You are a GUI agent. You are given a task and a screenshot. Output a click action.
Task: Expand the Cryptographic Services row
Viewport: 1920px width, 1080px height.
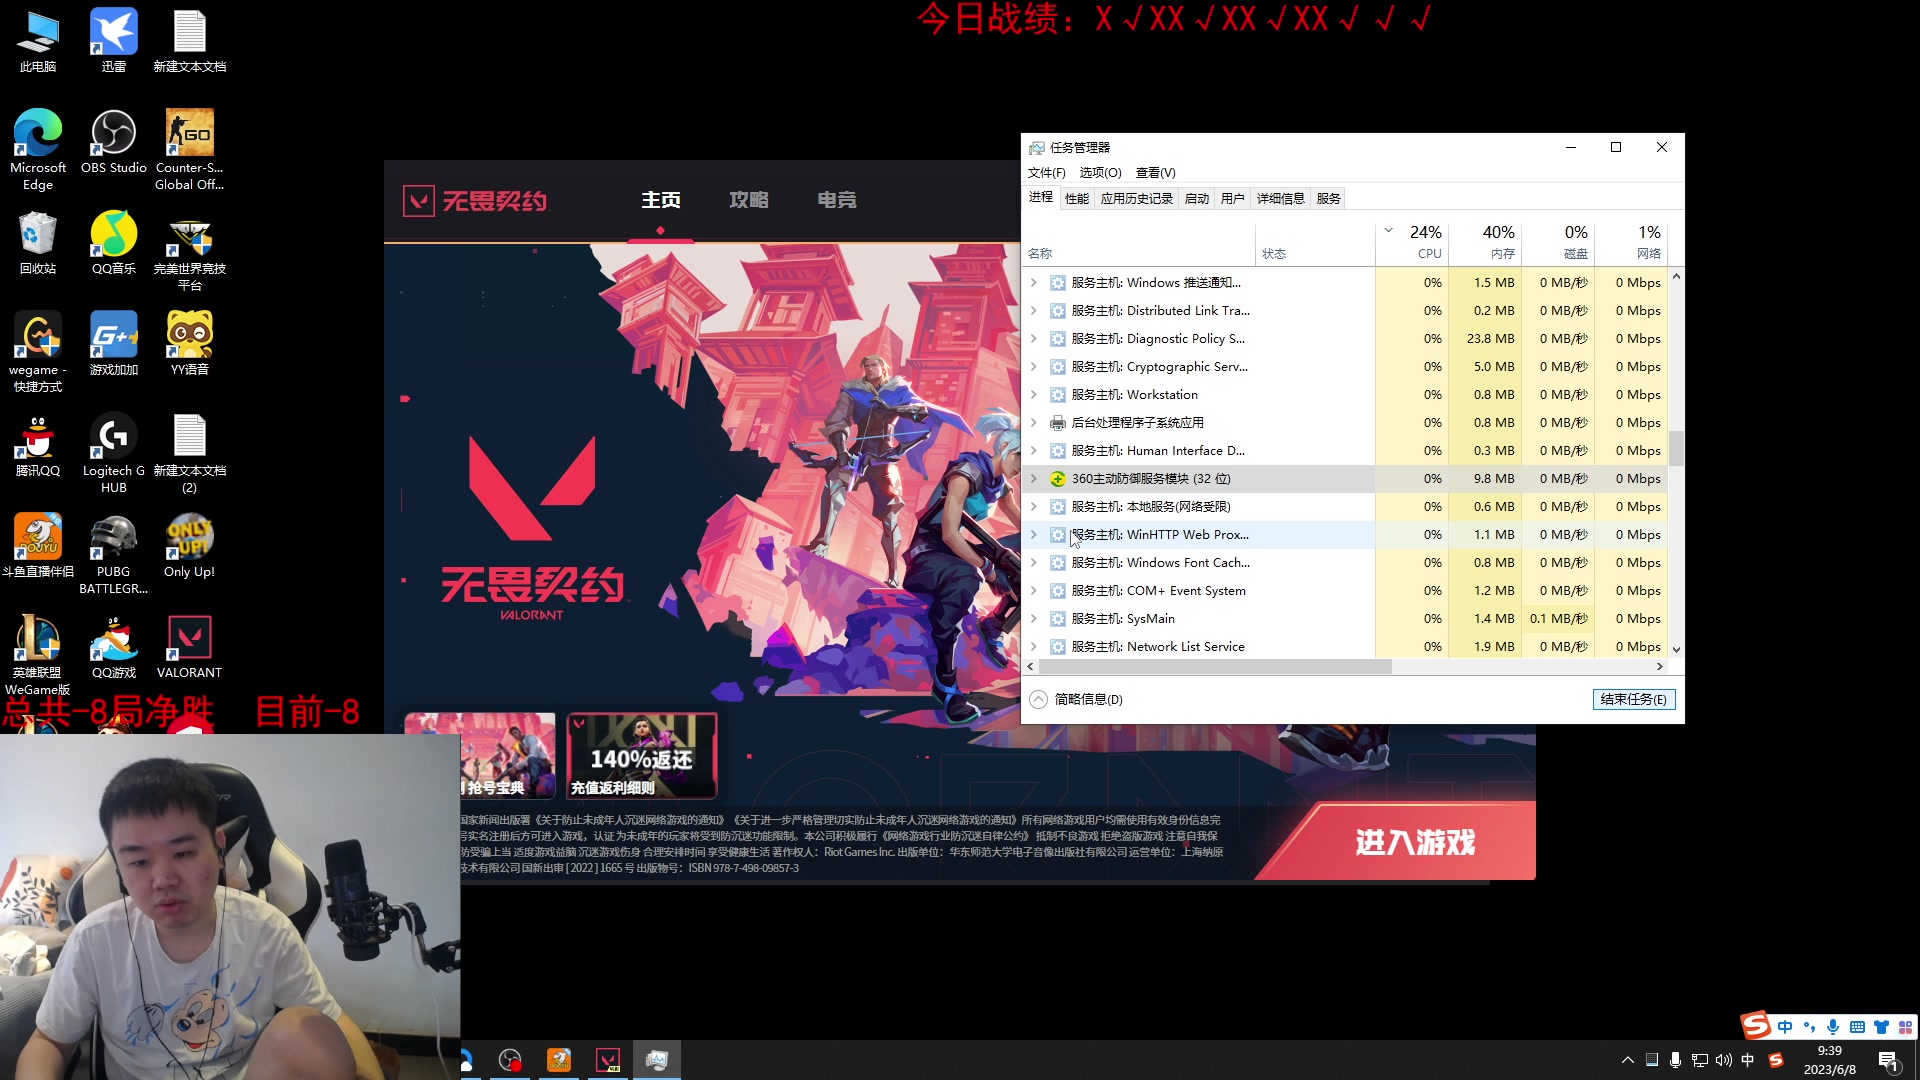tap(1033, 367)
